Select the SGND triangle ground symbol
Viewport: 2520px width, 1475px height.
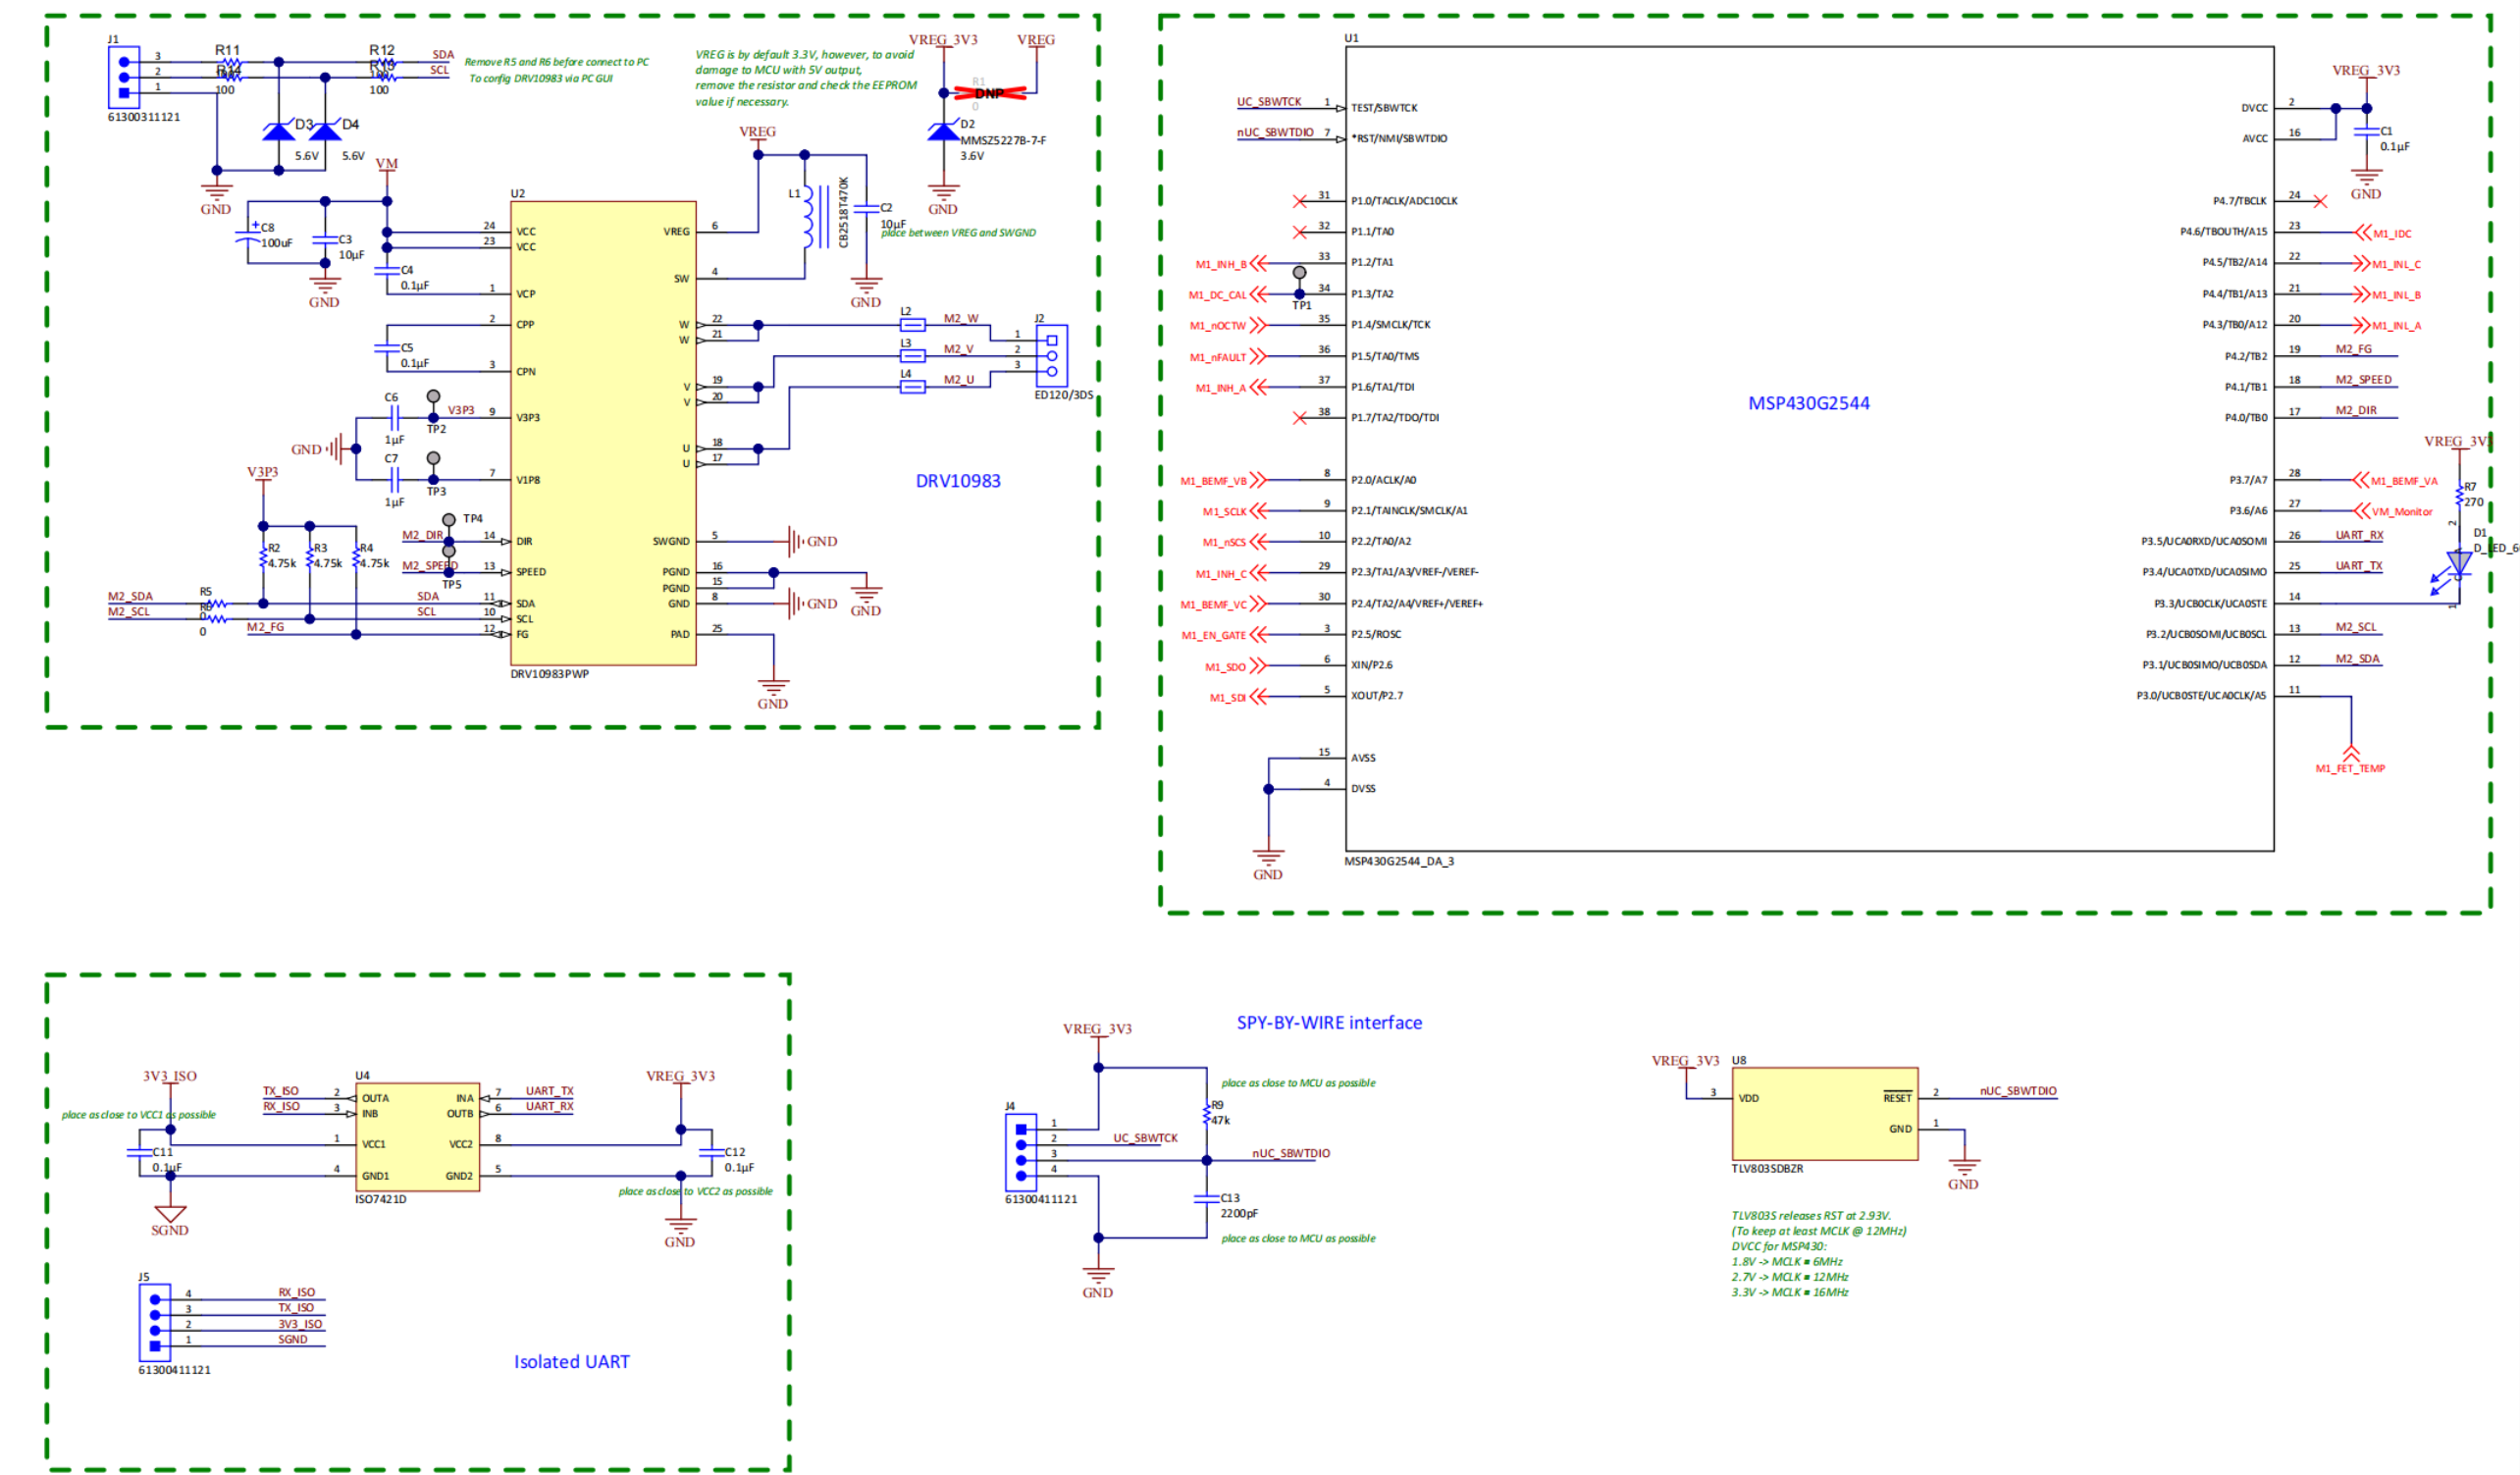pyautogui.click(x=170, y=1214)
